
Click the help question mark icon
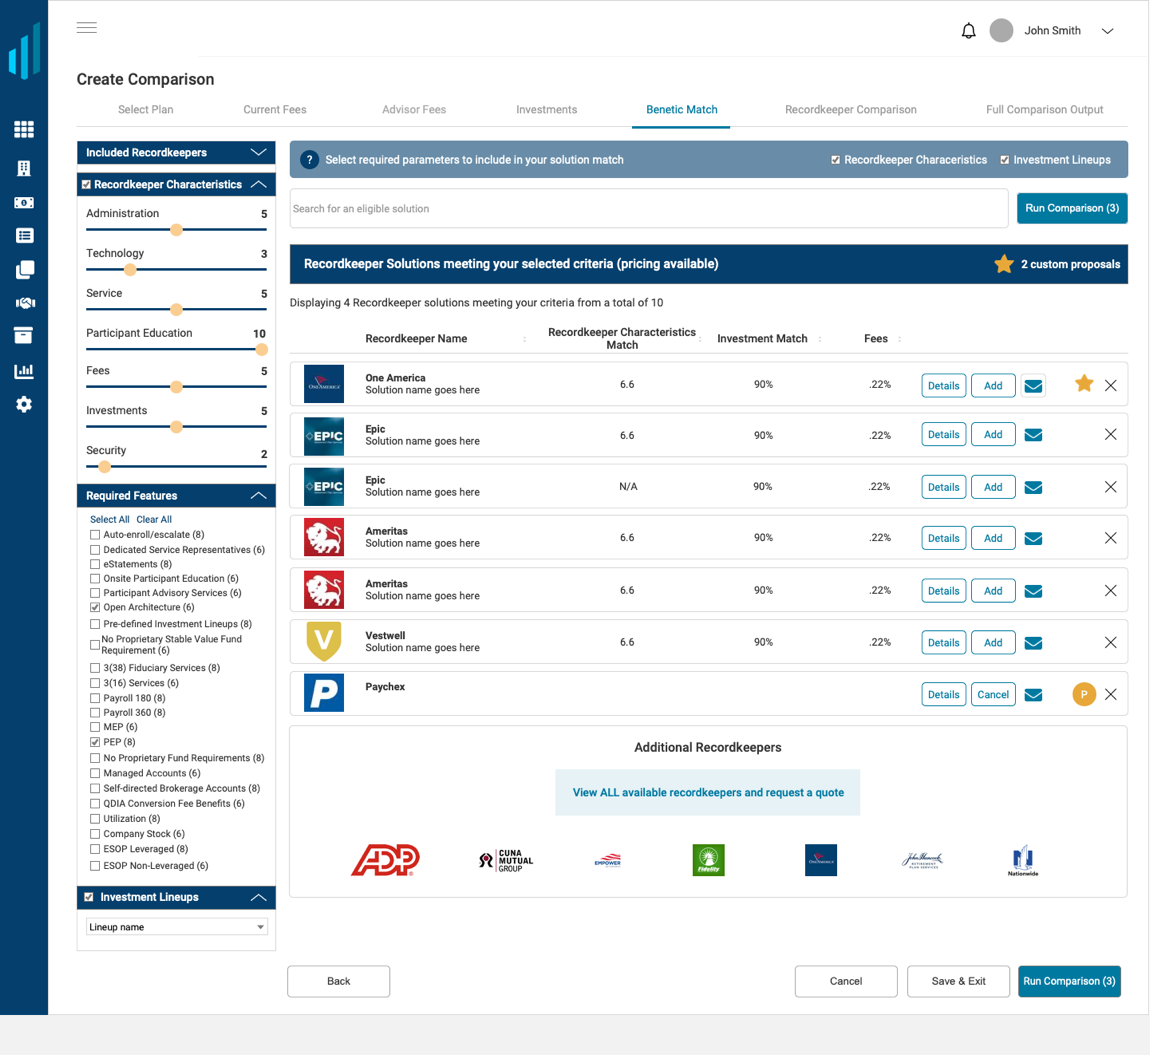(x=310, y=160)
